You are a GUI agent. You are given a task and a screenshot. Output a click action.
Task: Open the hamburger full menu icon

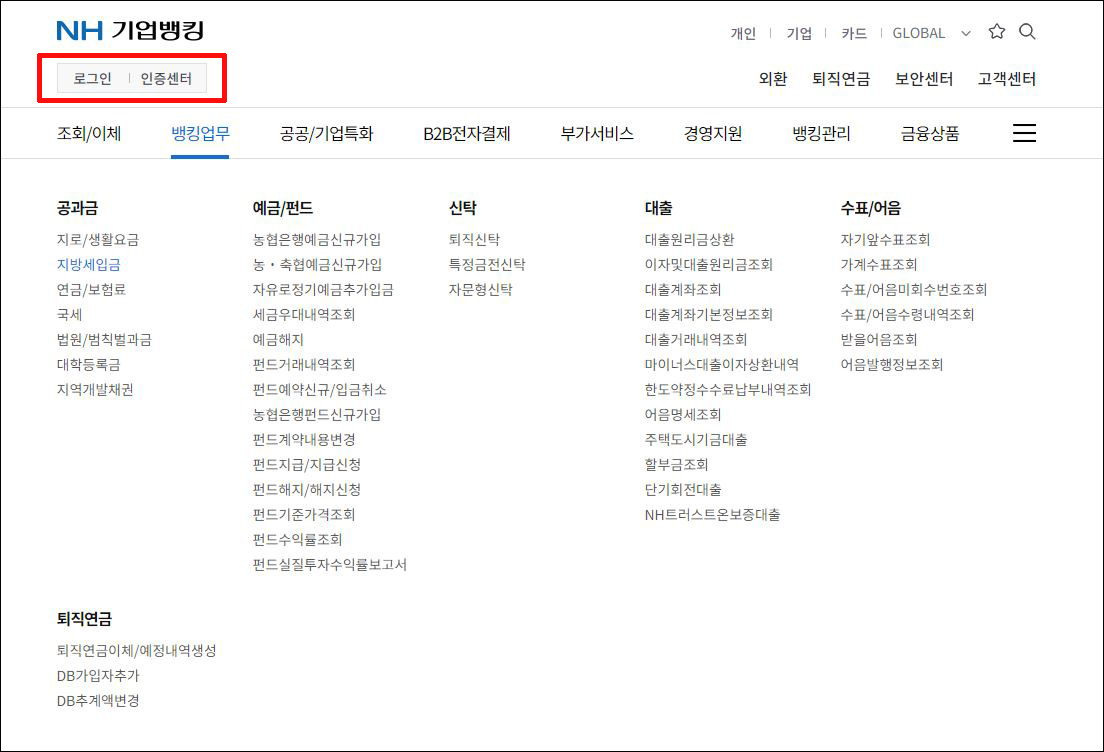(1024, 133)
